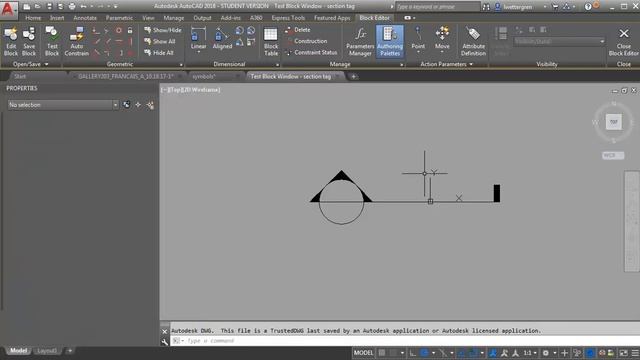Switch to the Express Tools ribbon tab

[288, 18]
